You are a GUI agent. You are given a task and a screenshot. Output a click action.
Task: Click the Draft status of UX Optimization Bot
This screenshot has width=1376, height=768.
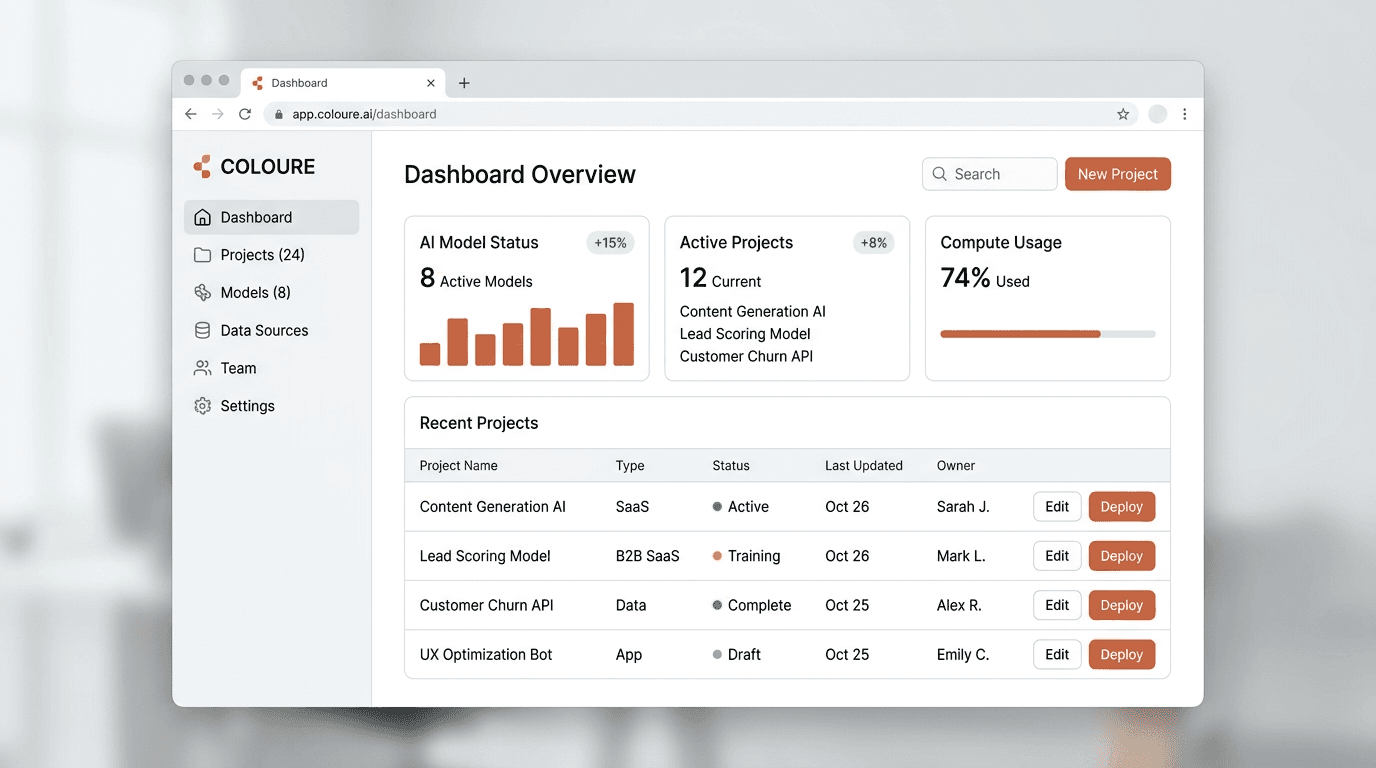click(x=736, y=655)
